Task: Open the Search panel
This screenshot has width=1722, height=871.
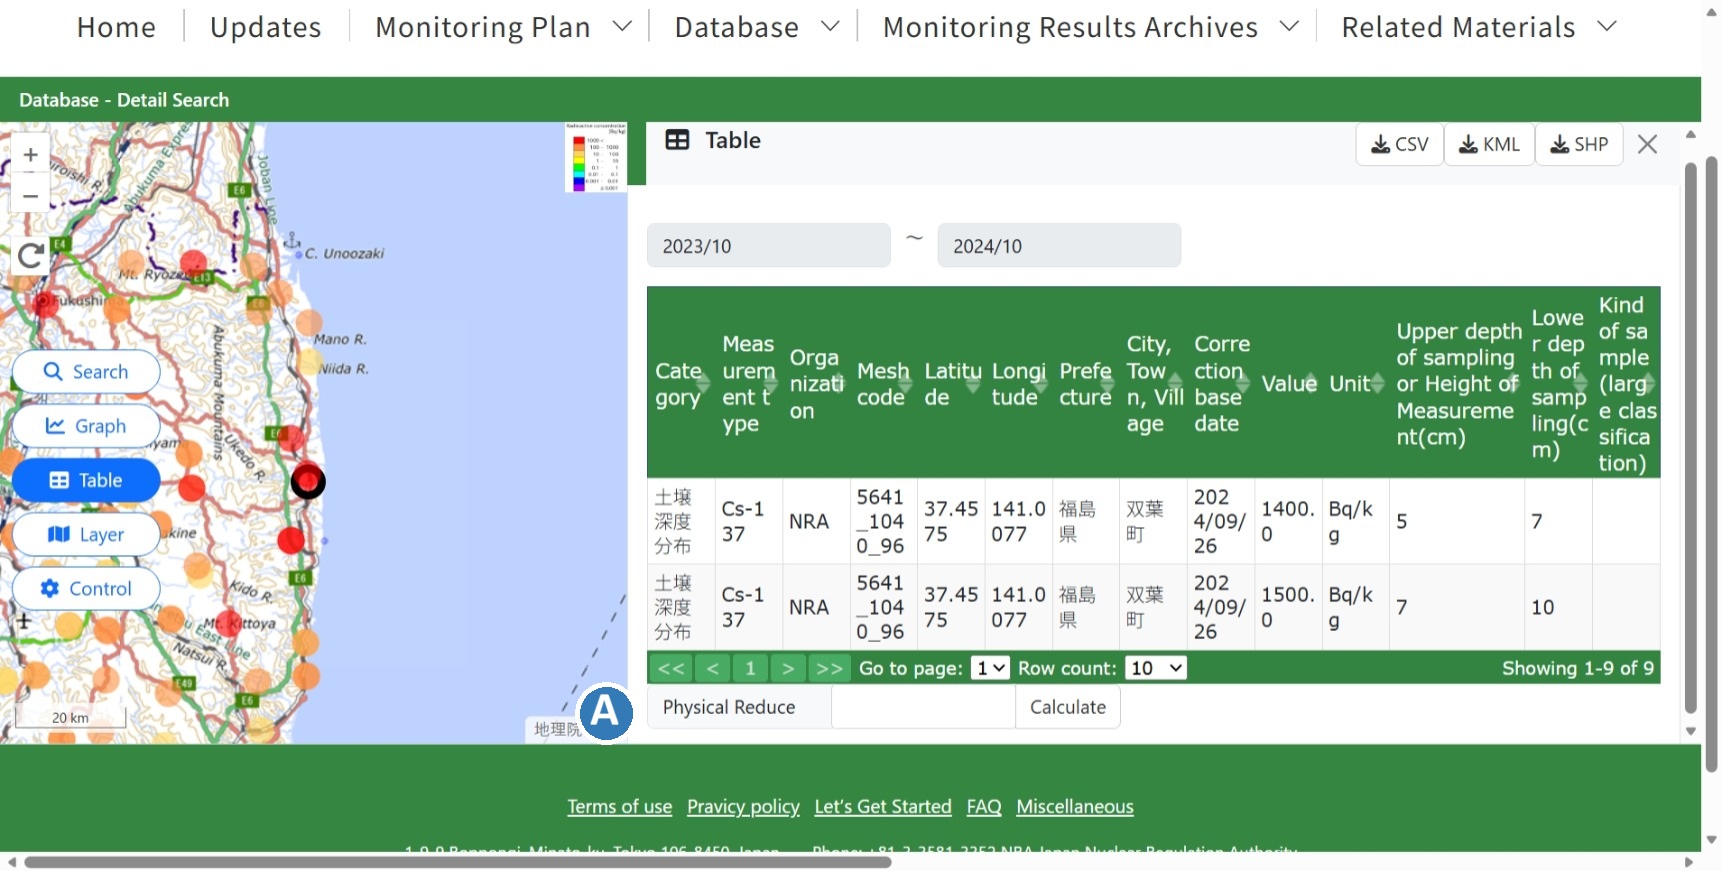Action: (86, 371)
